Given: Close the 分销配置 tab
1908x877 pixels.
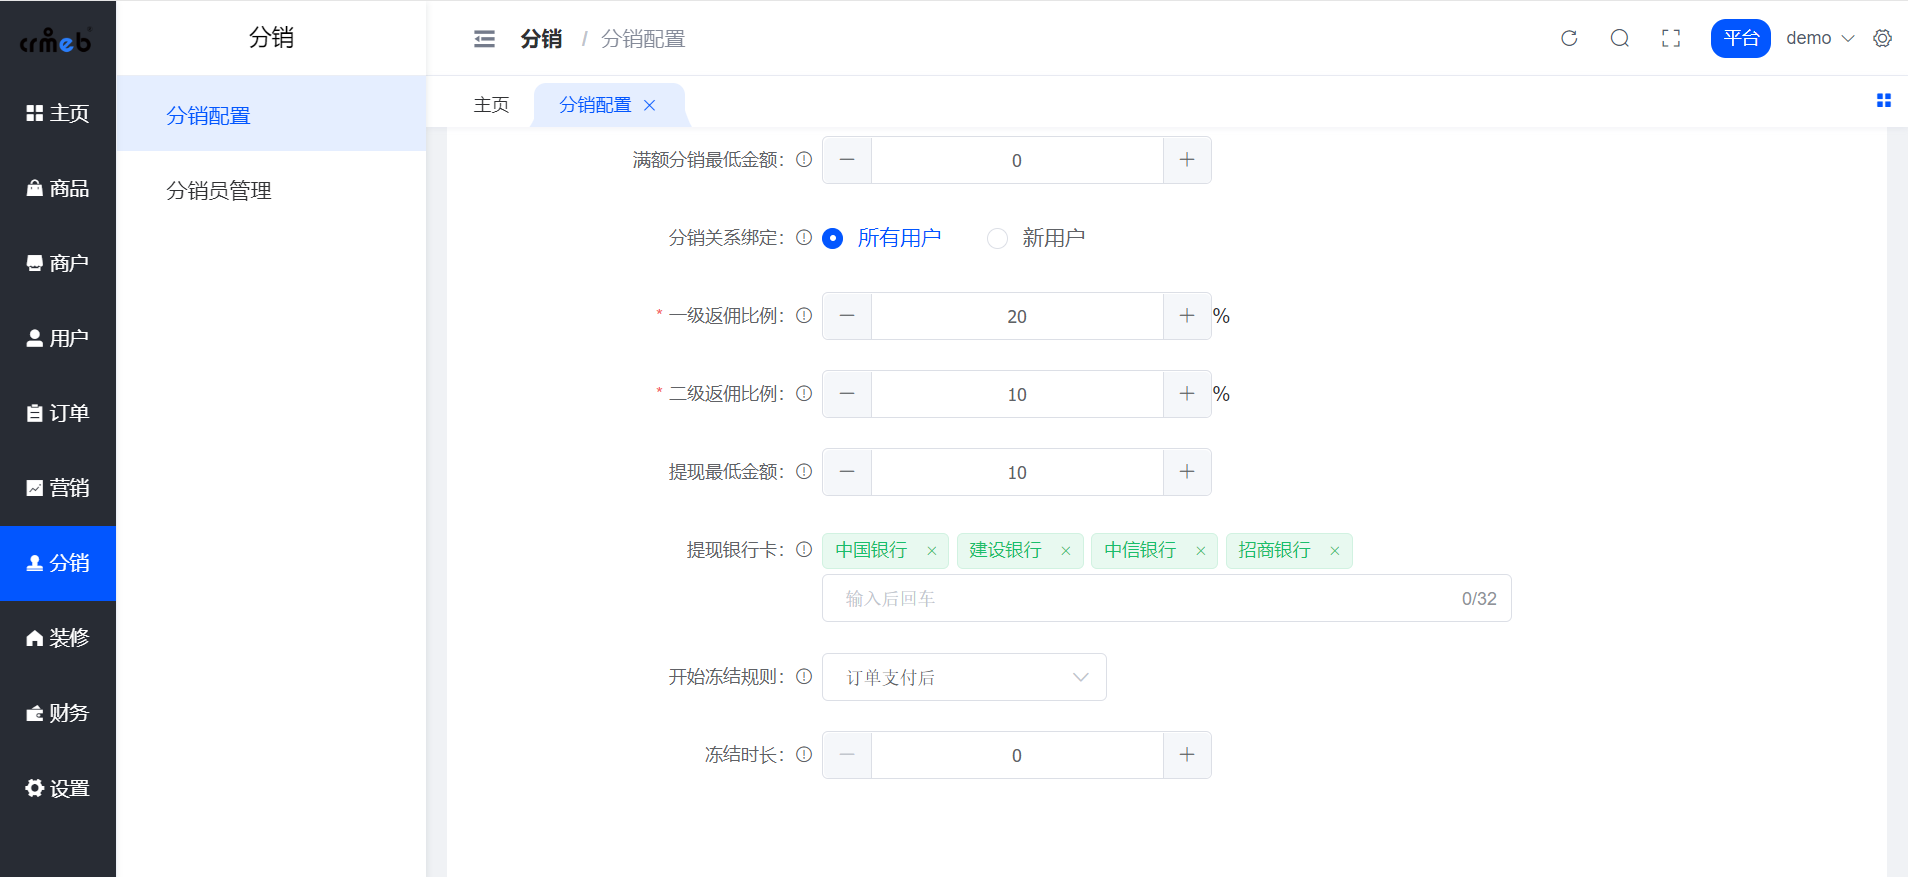Looking at the screenshot, I should pyautogui.click(x=650, y=105).
